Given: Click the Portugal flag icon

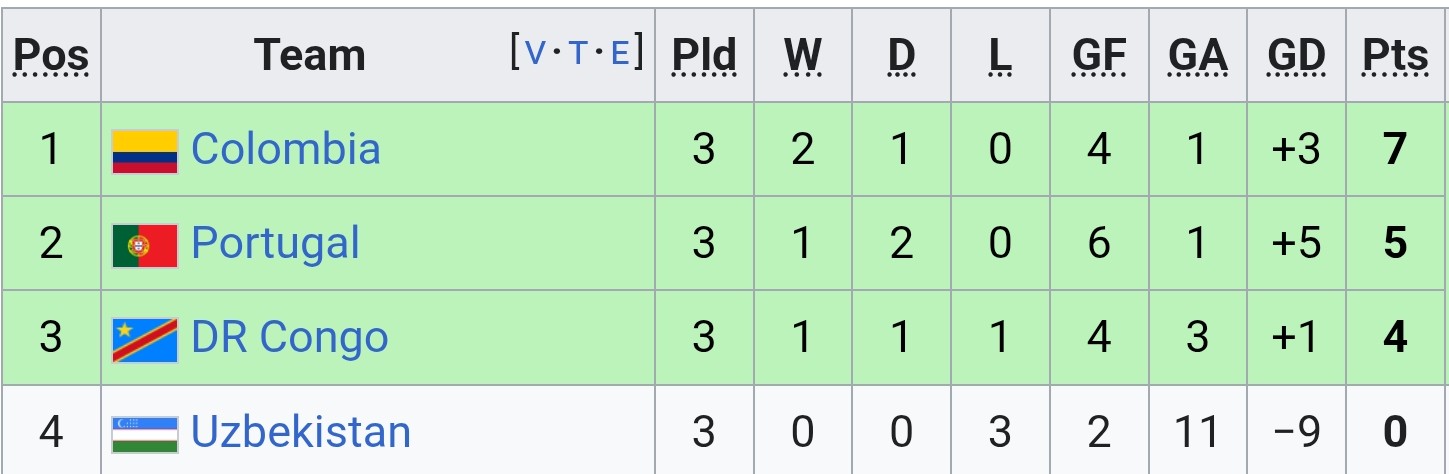Looking at the screenshot, I should click(x=145, y=245).
